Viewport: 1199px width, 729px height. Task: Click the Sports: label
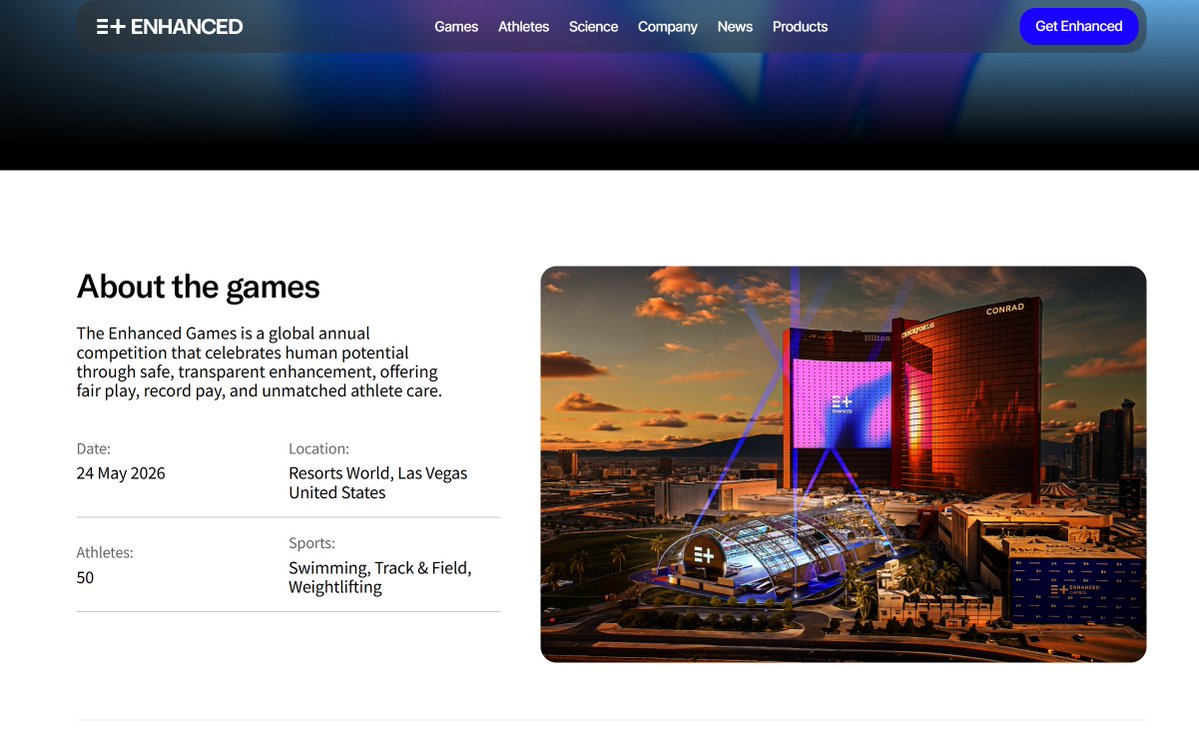[312, 543]
